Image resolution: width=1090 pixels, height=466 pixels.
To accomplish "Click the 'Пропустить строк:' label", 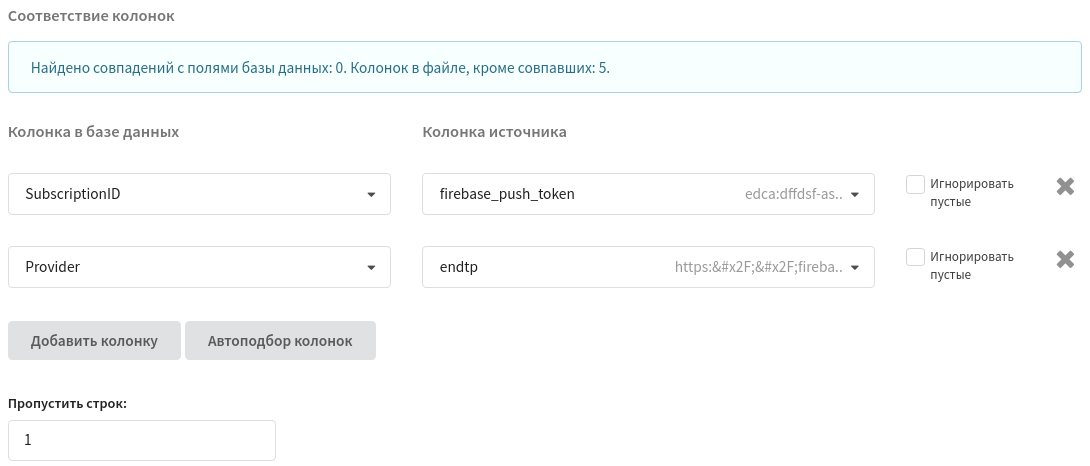I will click(67, 403).
